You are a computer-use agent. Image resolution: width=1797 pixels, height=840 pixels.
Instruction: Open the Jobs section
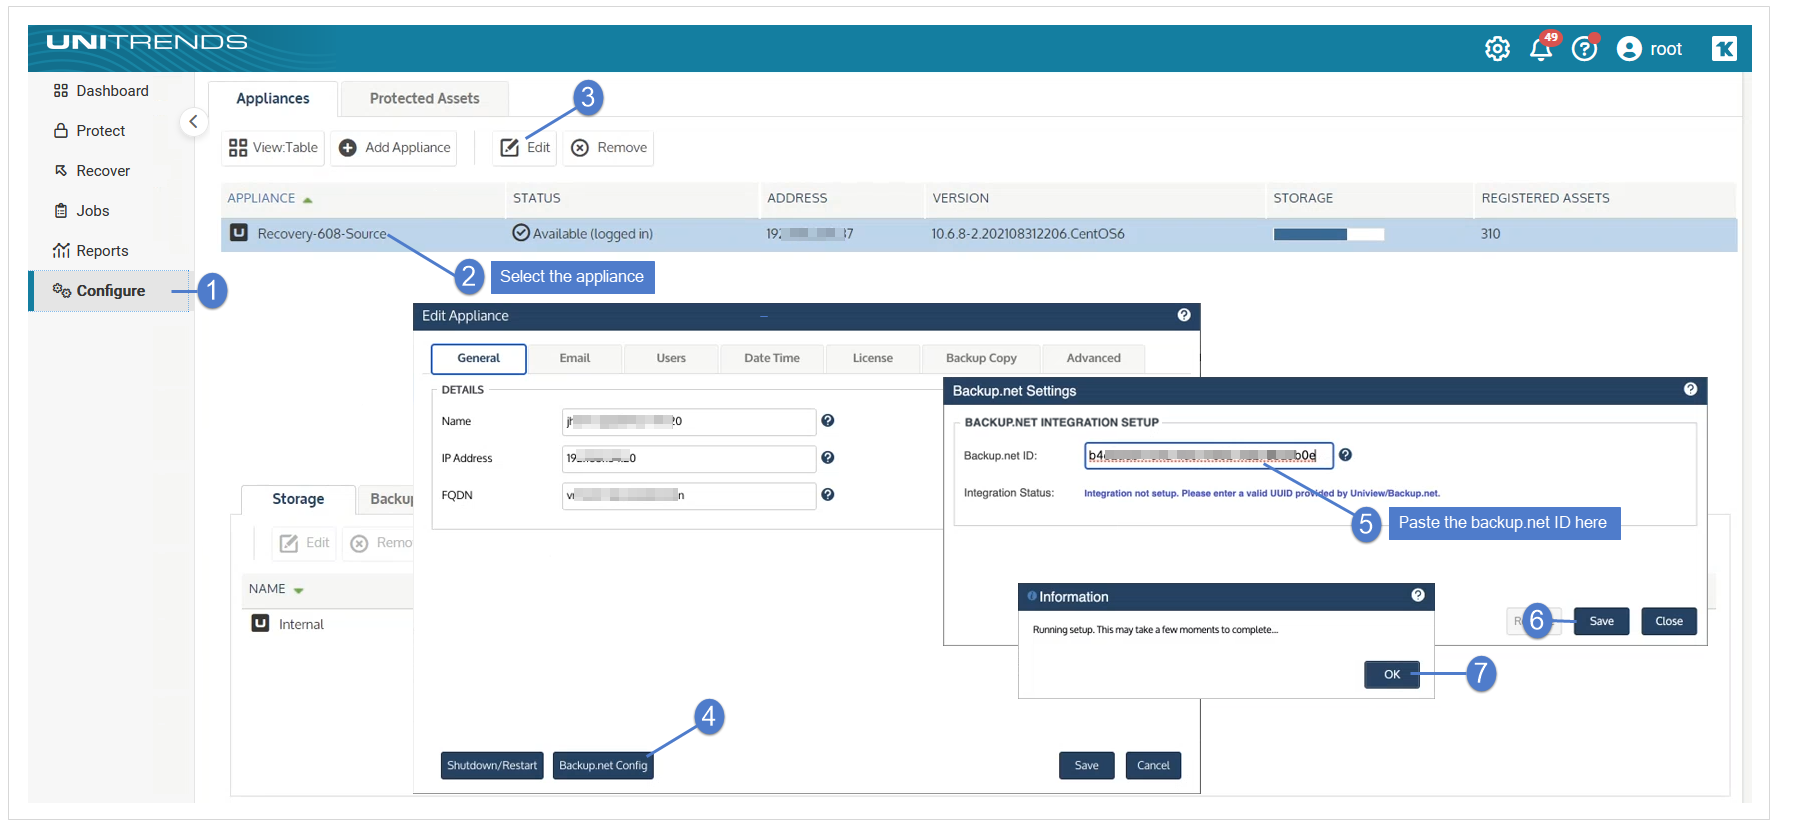pos(82,211)
